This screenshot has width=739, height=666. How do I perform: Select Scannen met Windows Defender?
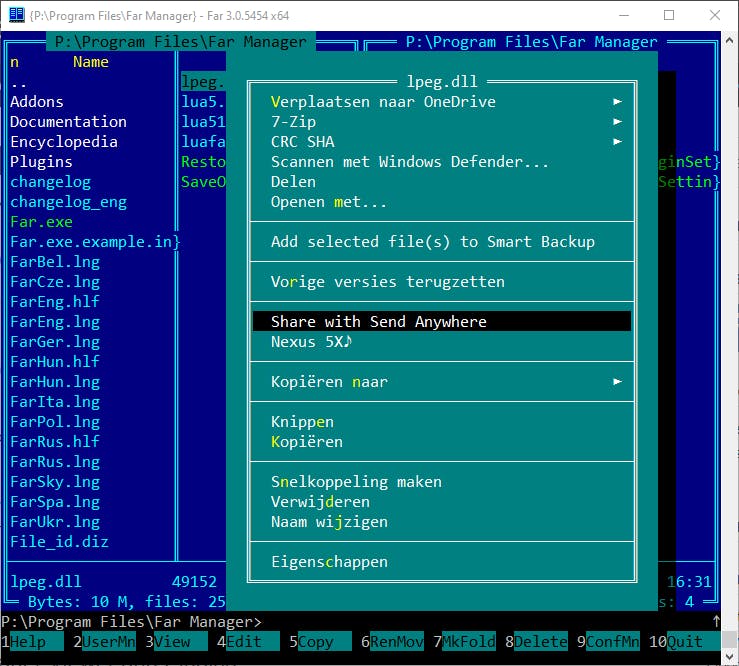pos(409,161)
